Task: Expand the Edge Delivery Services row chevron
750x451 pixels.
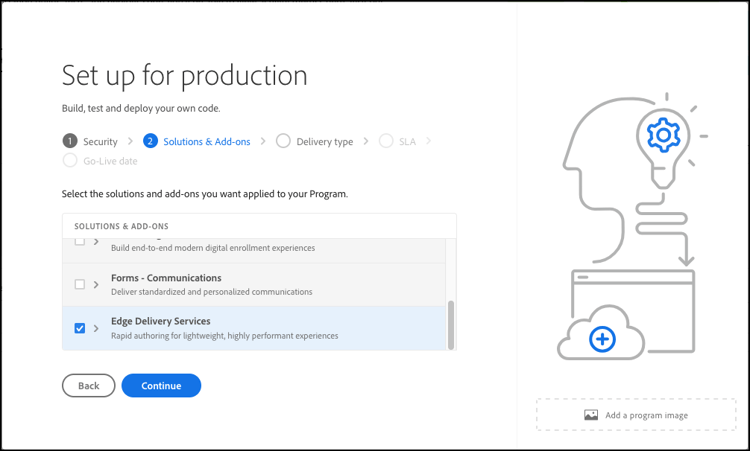Action: 96,328
